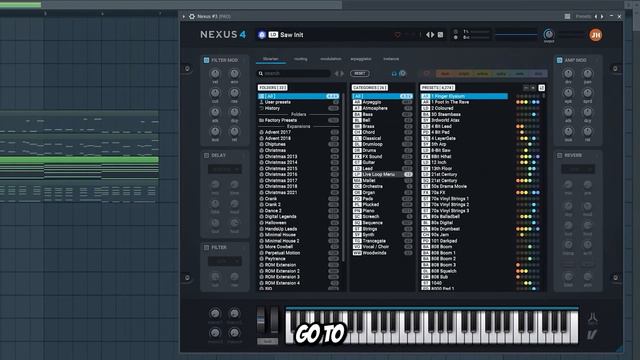
Task: Click the header master volume line slider
Action: (516, 35)
